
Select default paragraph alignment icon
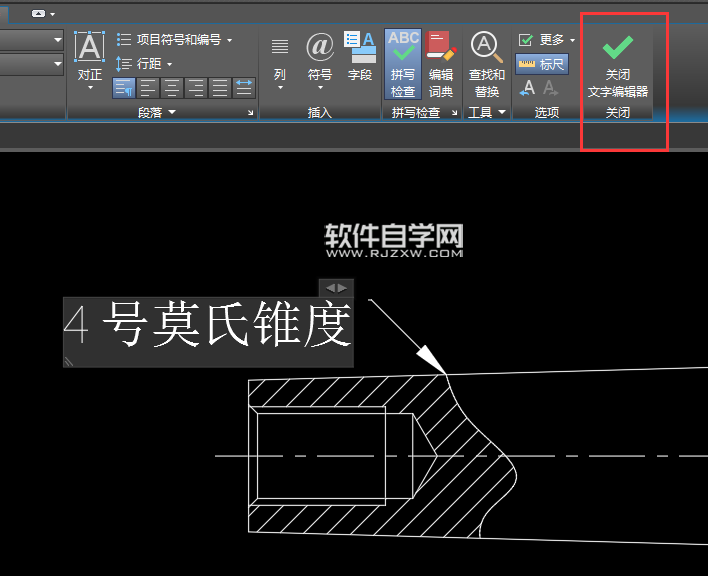(x=124, y=88)
